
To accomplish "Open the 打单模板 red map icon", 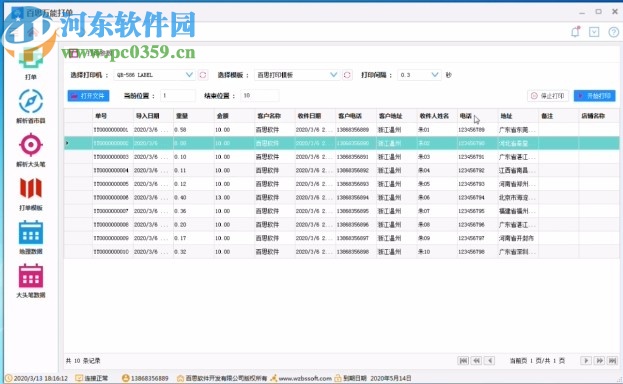I will pos(31,188).
